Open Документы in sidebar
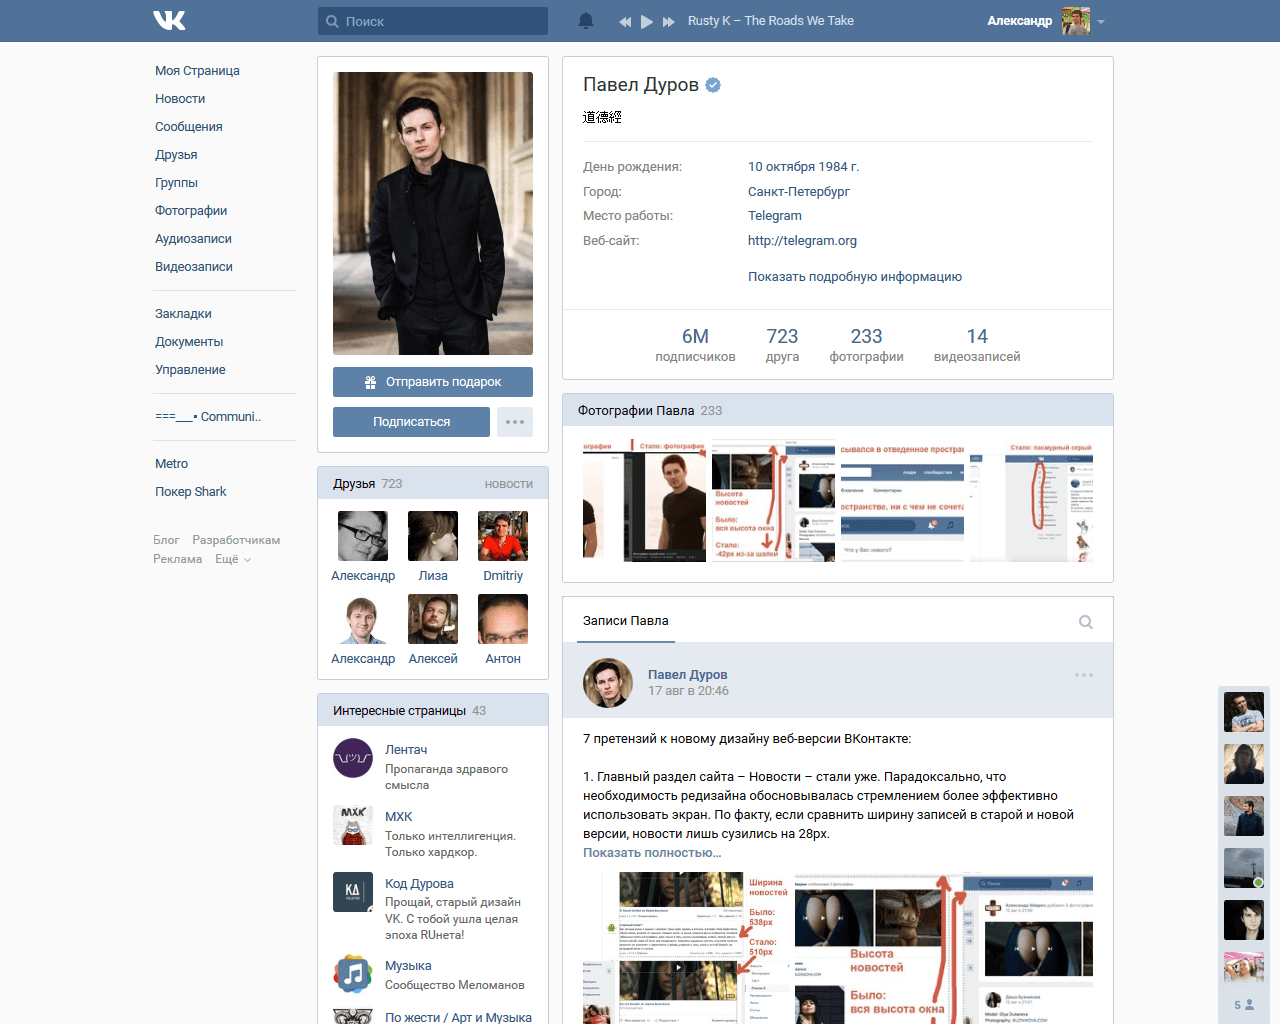This screenshot has height=1024, width=1280. [x=189, y=342]
